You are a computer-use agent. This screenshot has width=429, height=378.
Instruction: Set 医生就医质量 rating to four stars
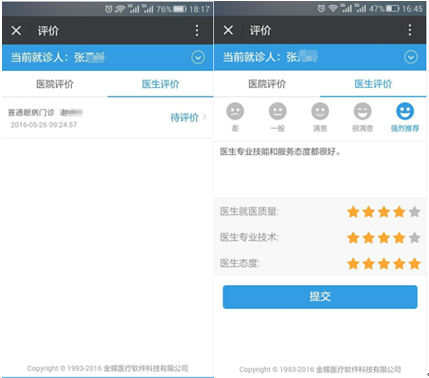[399, 212]
